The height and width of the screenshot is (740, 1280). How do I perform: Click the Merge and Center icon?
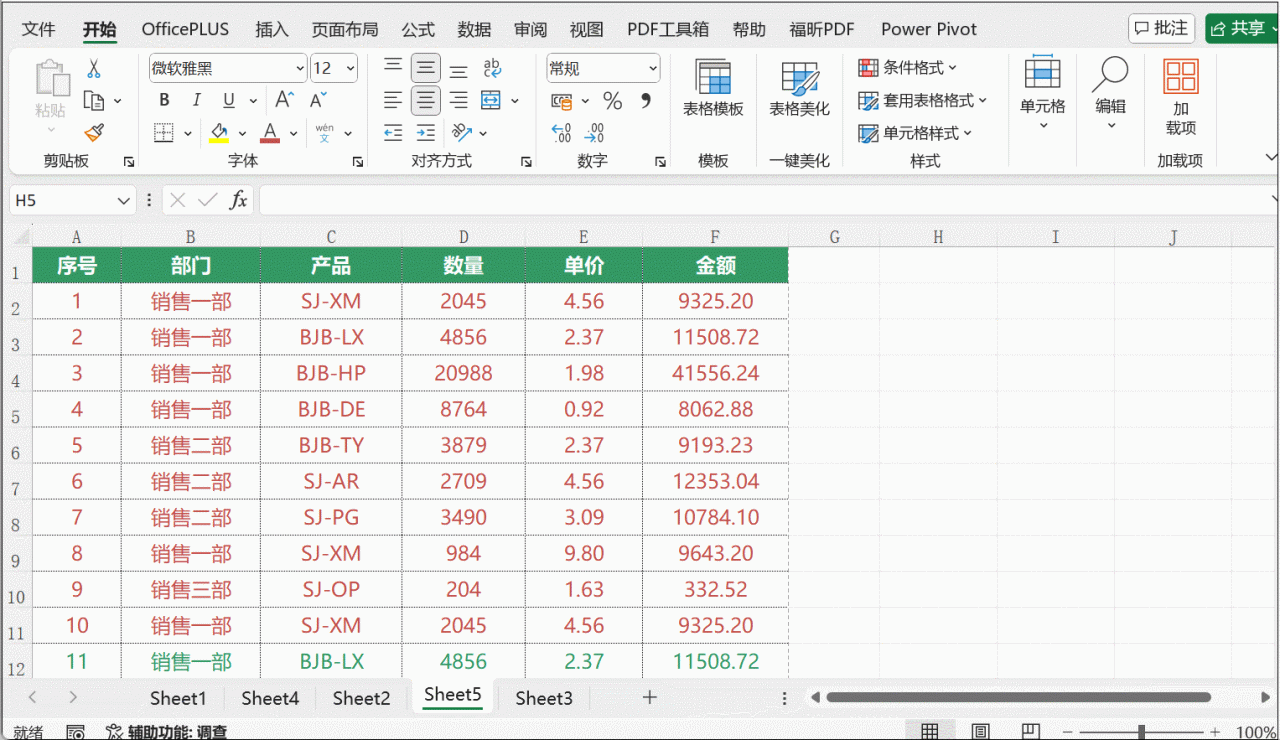pos(491,100)
